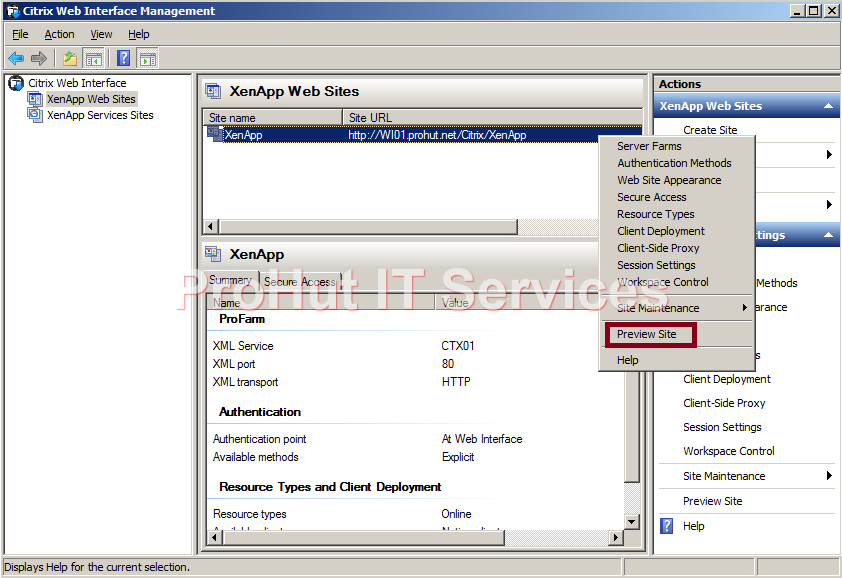Open the Action menu
Viewport: 842px width, 578px height.
click(59, 34)
